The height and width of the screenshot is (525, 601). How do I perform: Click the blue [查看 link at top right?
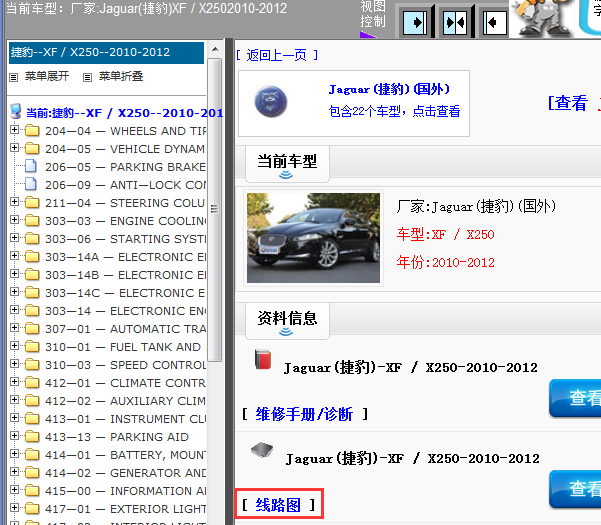pos(568,103)
